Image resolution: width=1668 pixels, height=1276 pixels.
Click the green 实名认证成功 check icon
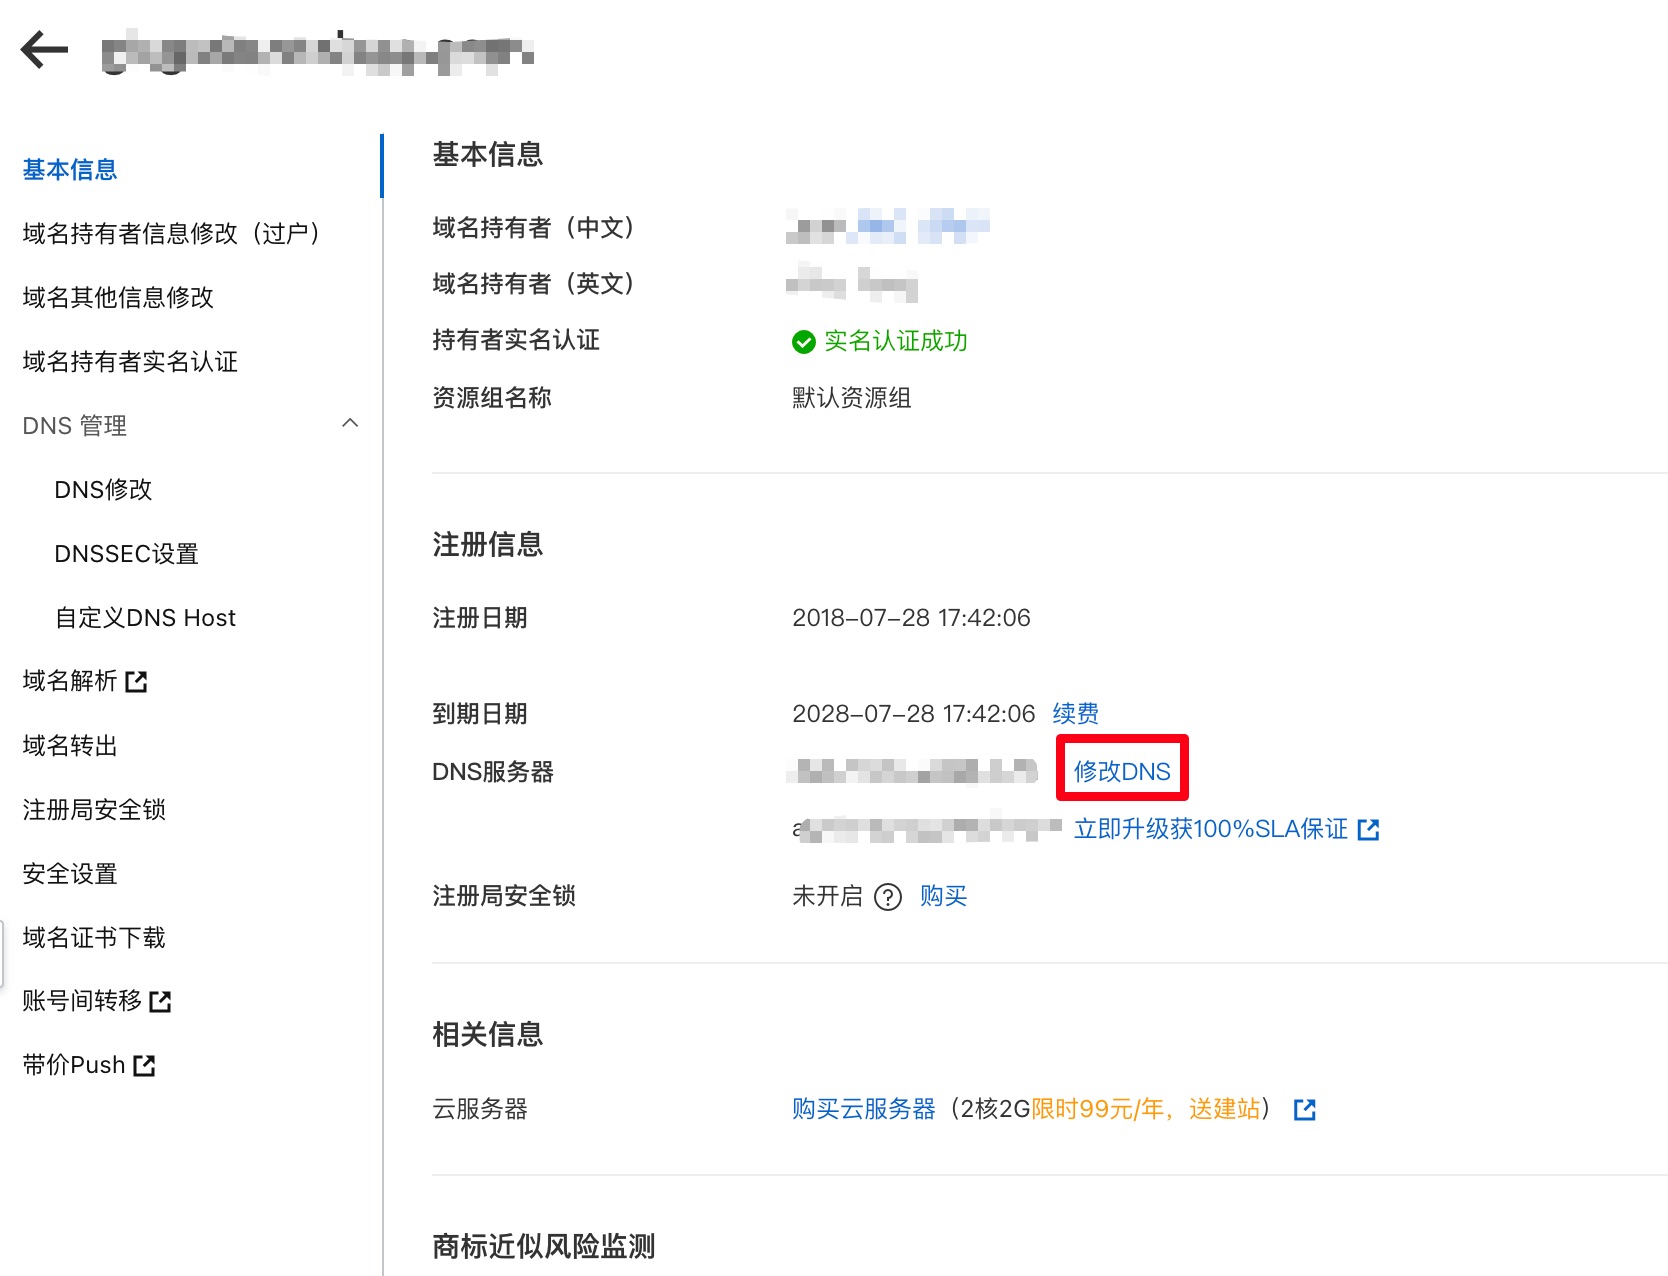(804, 342)
